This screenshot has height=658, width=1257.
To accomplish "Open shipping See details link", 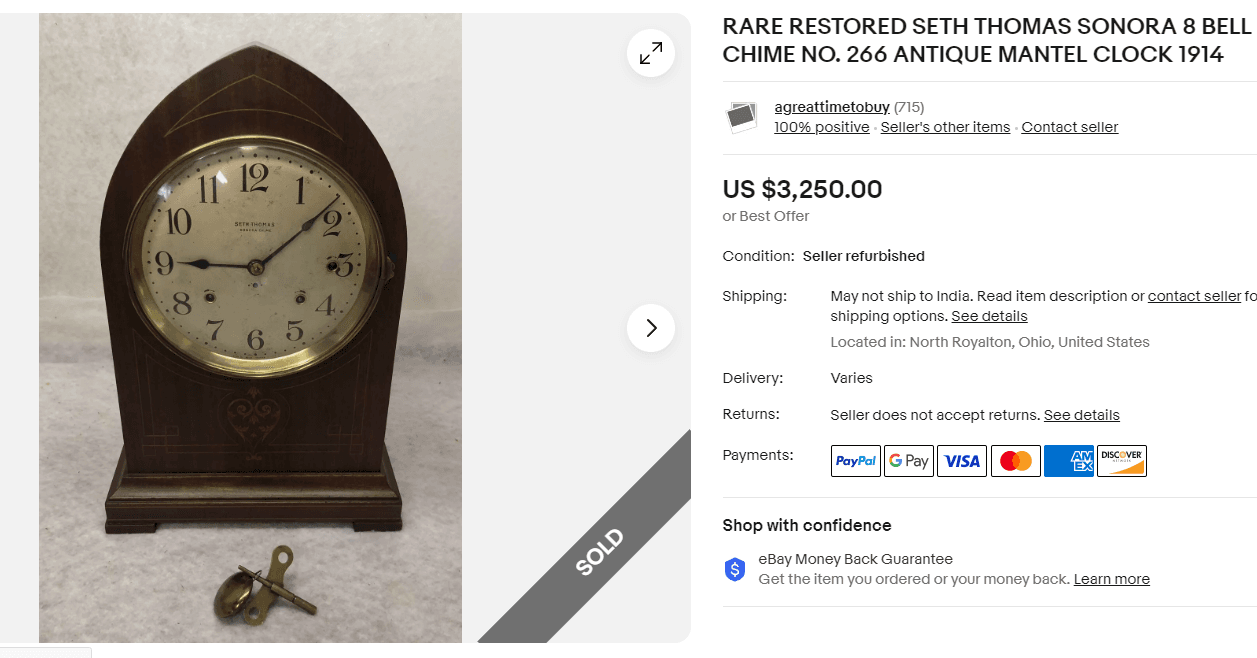I will click(989, 316).
